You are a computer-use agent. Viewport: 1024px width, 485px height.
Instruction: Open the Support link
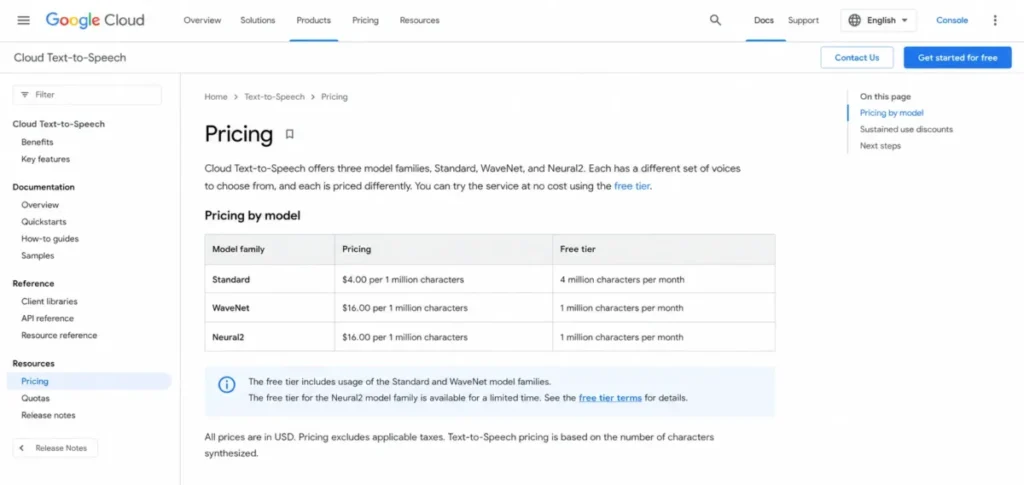[x=803, y=20]
